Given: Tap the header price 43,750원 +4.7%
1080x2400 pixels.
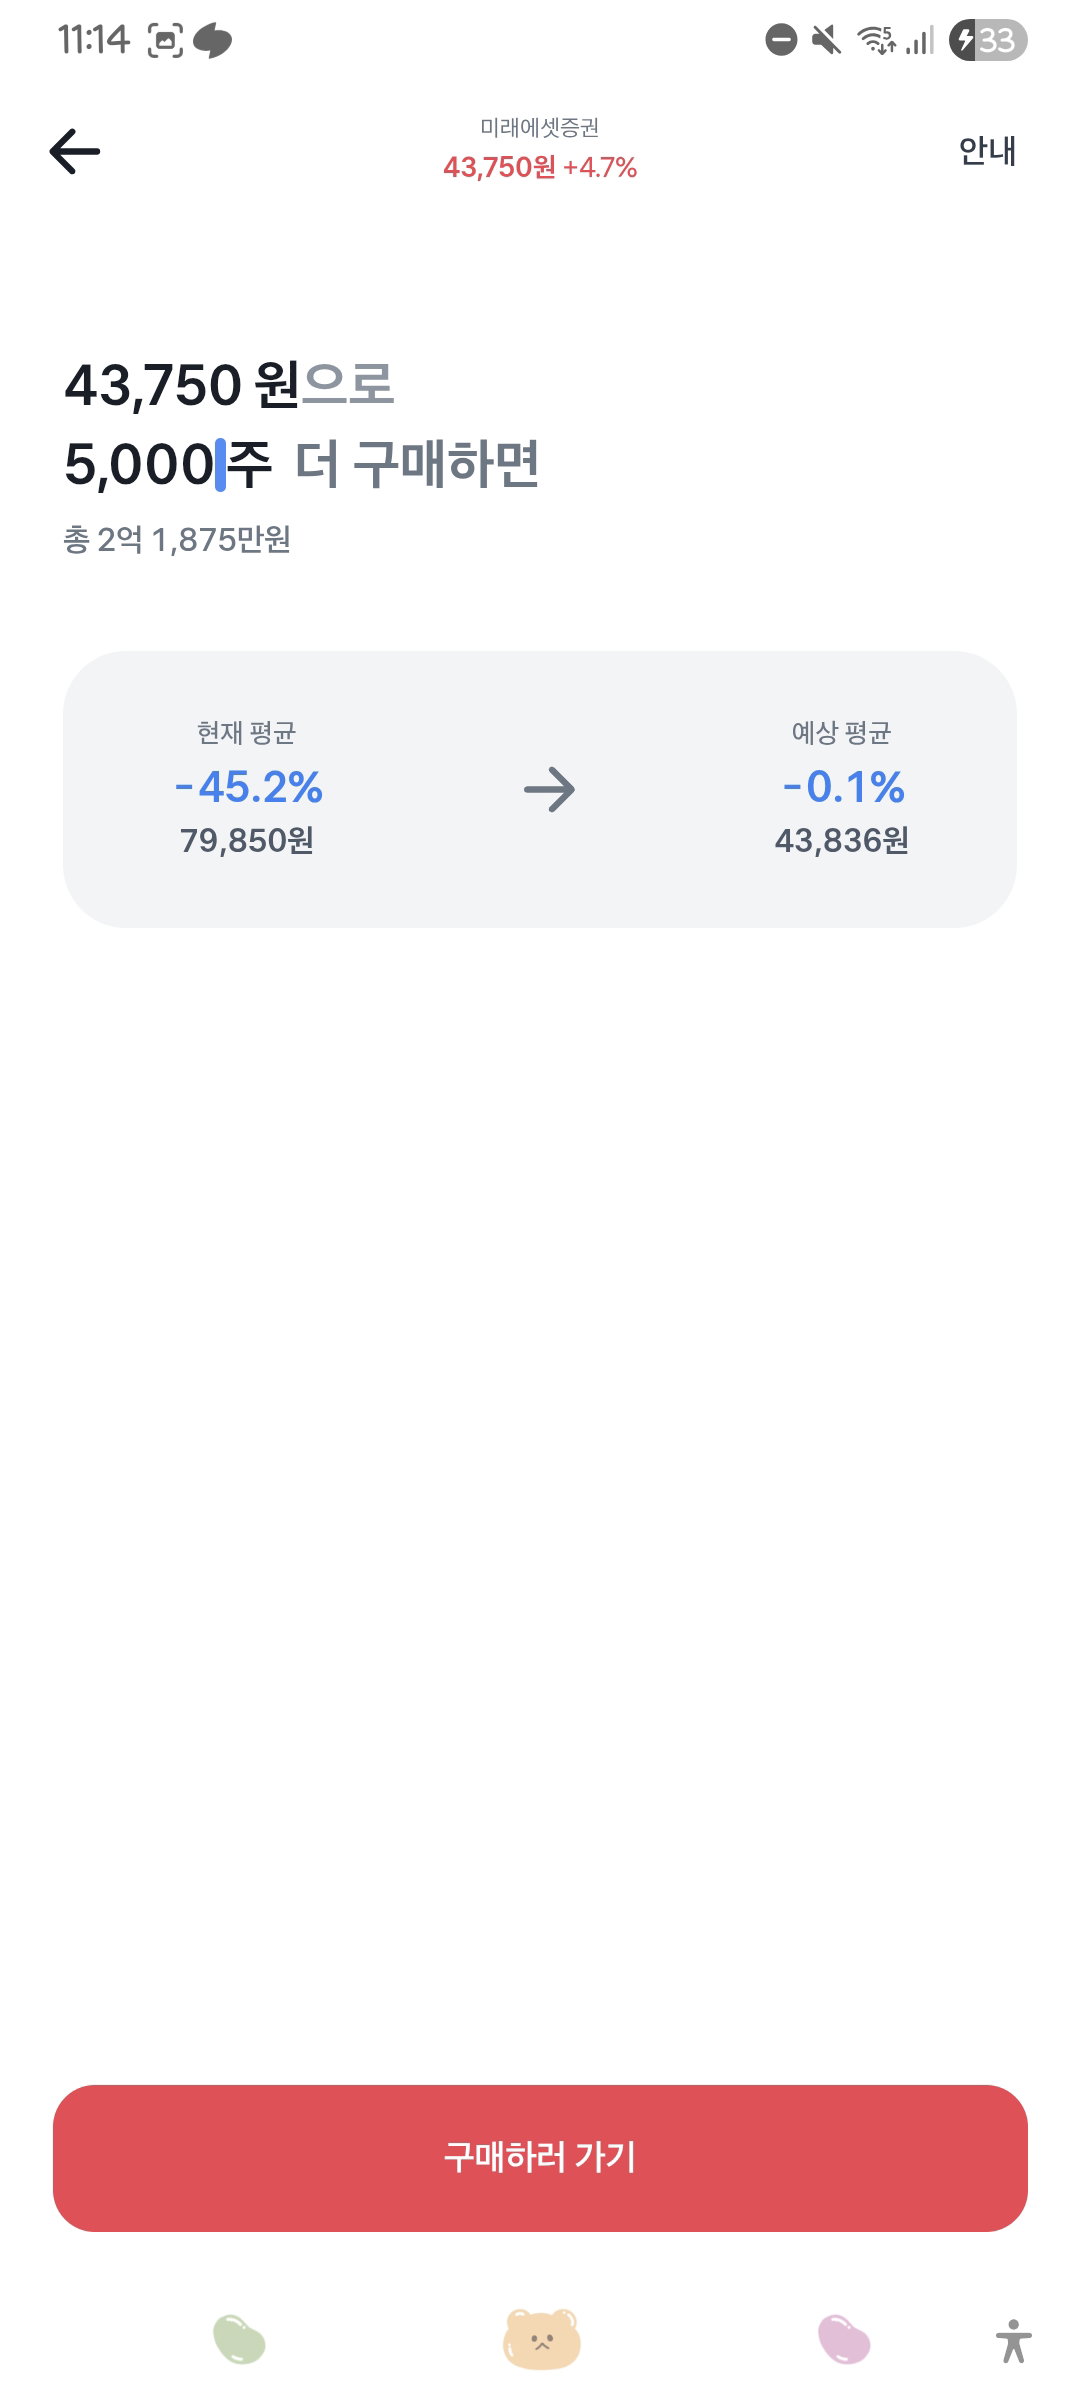Looking at the screenshot, I should [x=540, y=167].
